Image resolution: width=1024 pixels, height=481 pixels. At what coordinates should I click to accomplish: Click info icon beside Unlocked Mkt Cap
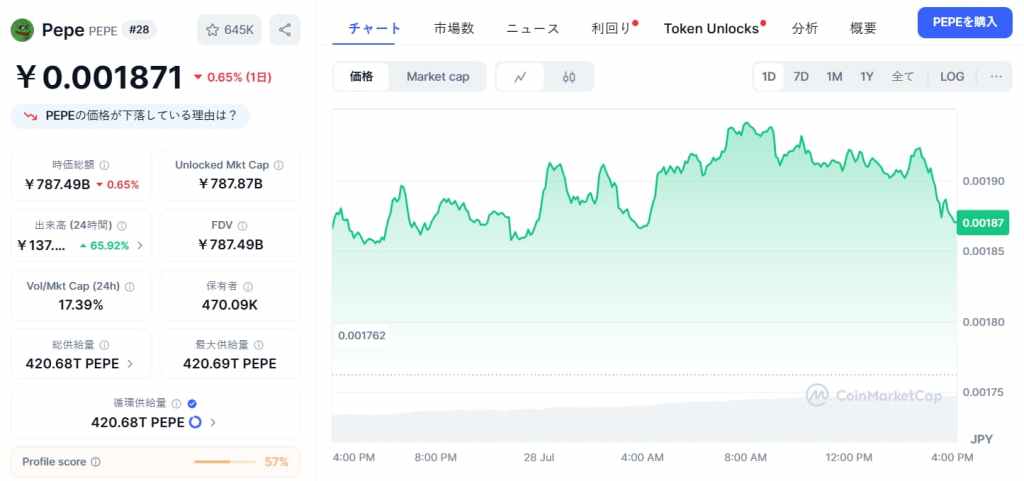pyautogui.click(x=279, y=165)
